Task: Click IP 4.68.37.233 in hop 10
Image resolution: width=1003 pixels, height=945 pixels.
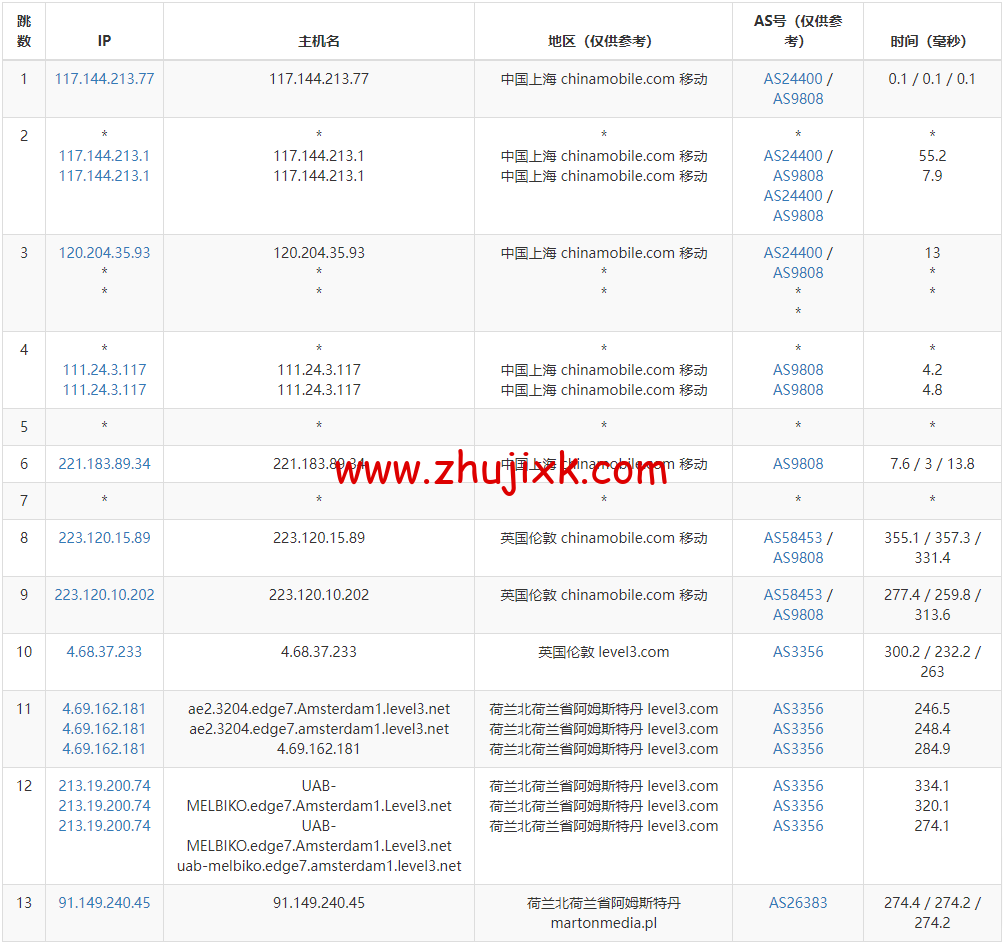Action: (x=104, y=651)
